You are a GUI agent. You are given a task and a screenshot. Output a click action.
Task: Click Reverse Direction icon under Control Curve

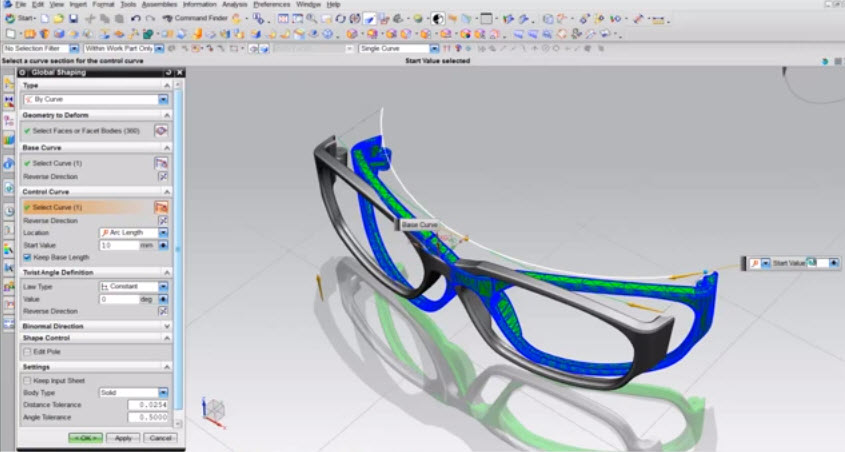163,220
